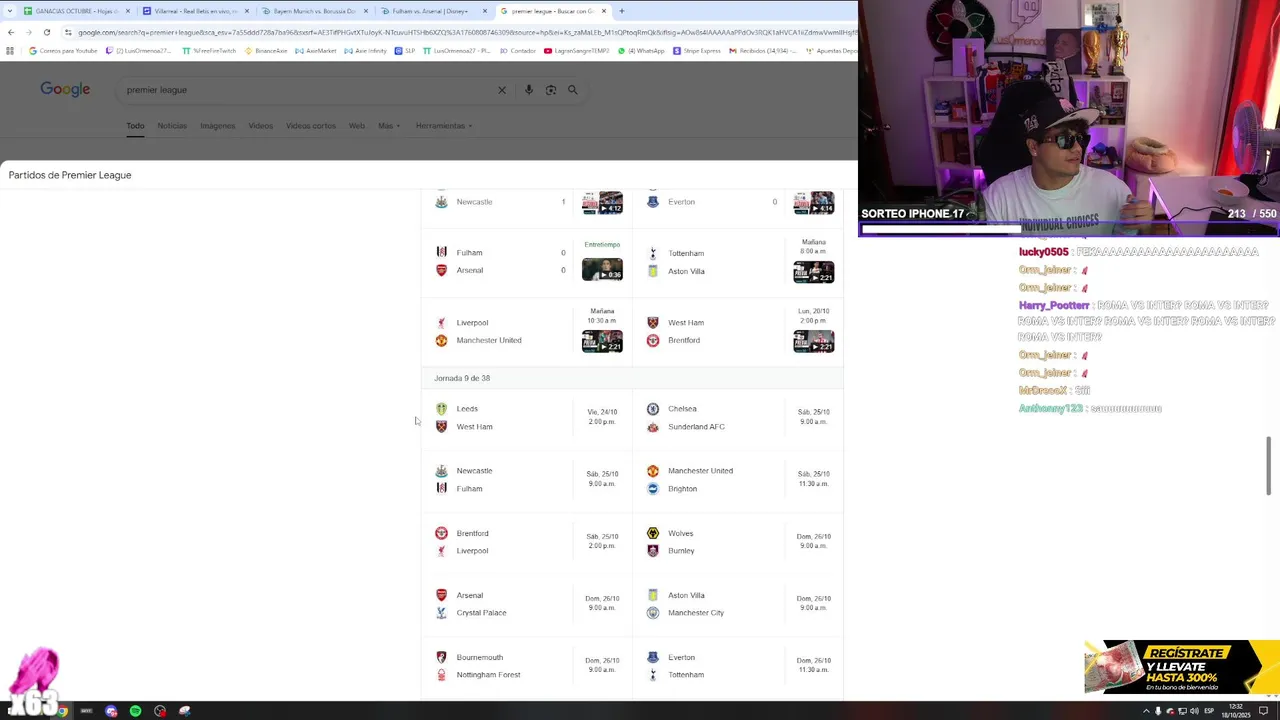Screen dimensions: 1280x720
Task: Click the Jornada 9 de 38 heading
Action: (462, 378)
